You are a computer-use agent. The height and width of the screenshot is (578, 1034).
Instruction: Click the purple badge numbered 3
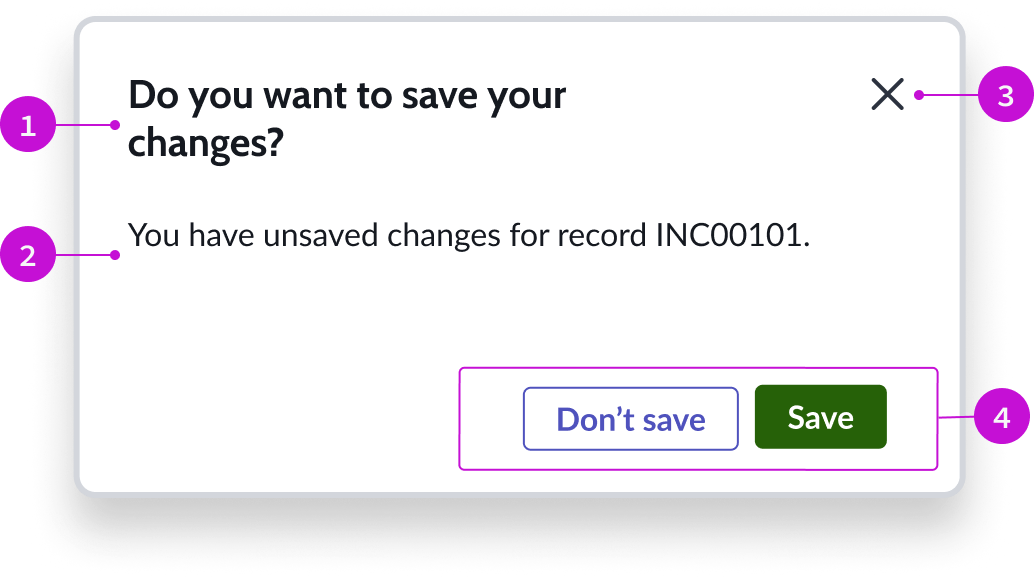(1006, 96)
